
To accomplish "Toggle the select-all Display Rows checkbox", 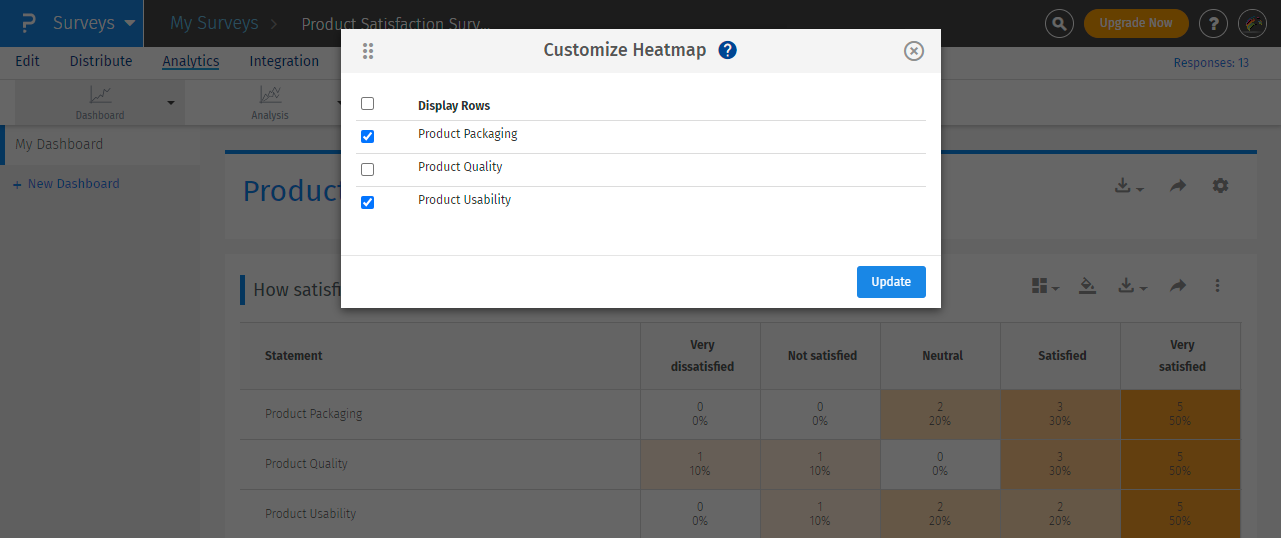I will tap(367, 103).
